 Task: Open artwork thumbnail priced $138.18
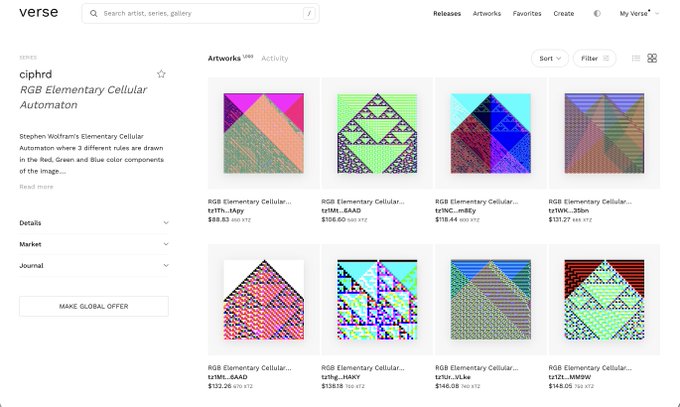[x=377, y=299]
